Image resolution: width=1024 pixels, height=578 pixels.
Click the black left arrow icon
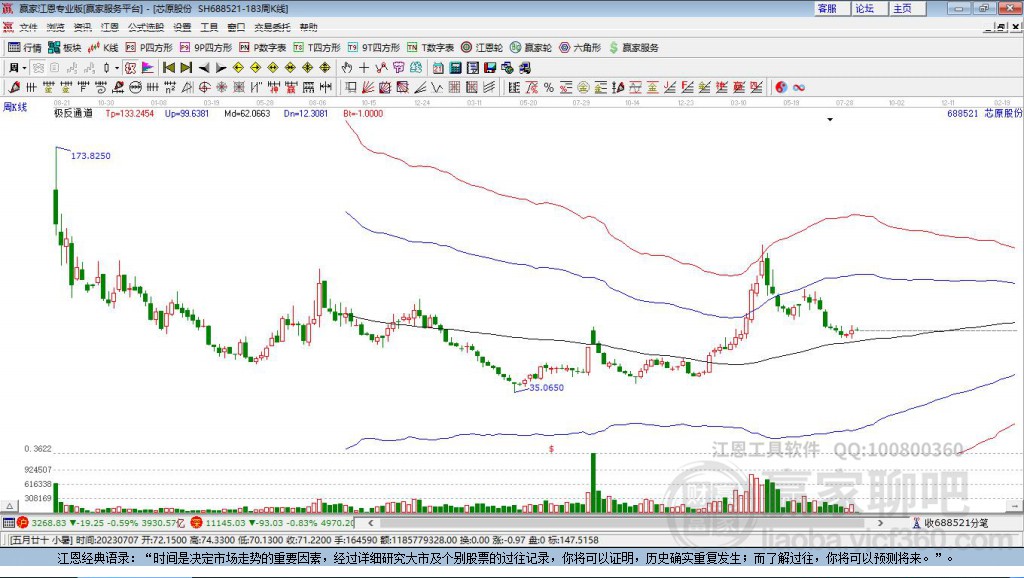(x=204, y=68)
